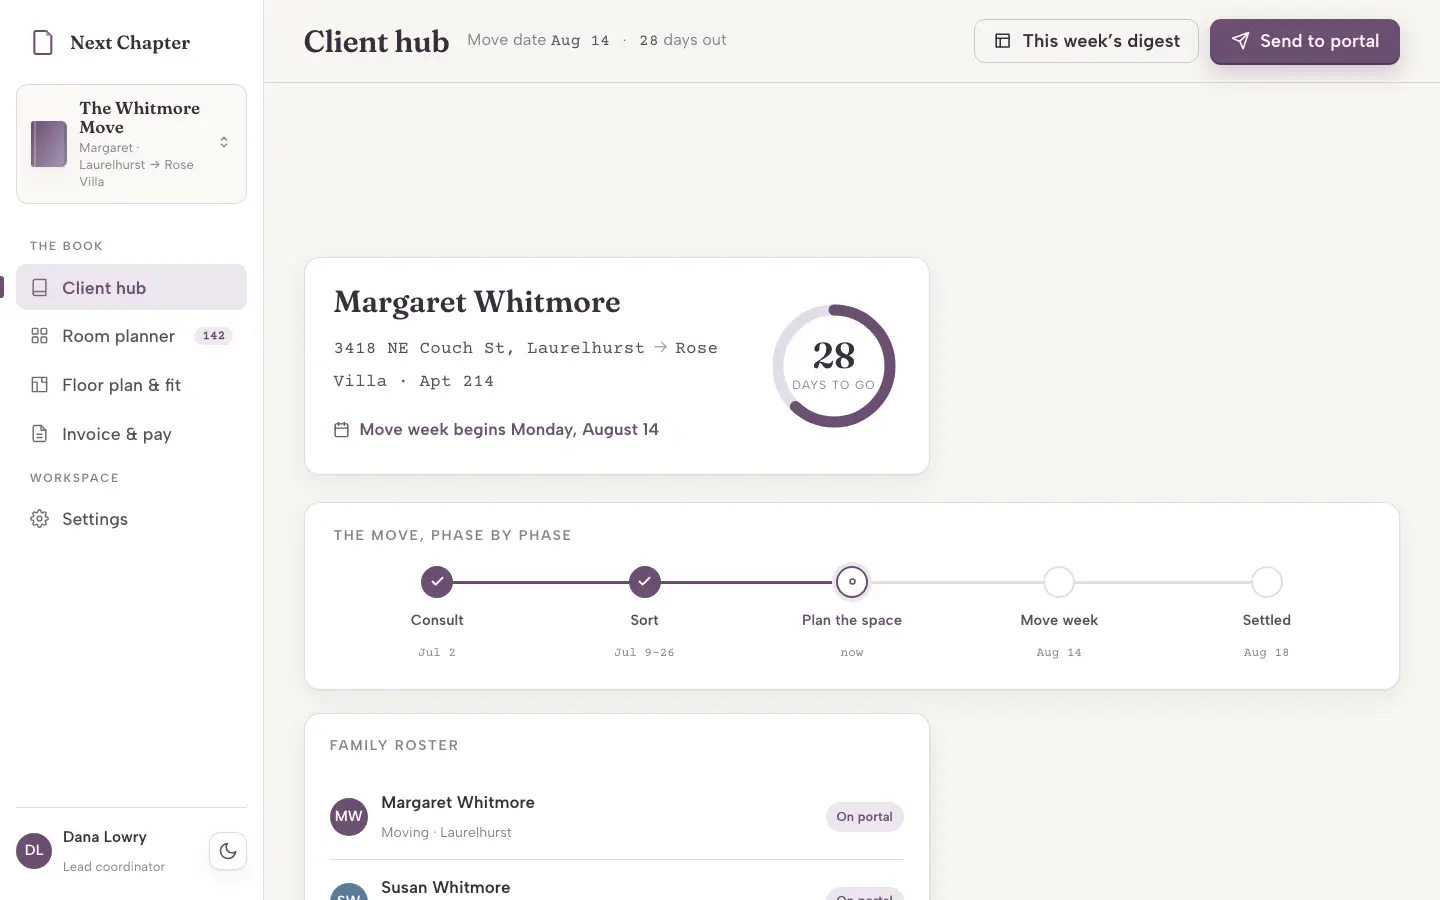The width and height of the screenshot is (1440, 900).
Task: Open Floor plan & fit
Action: 131,385
